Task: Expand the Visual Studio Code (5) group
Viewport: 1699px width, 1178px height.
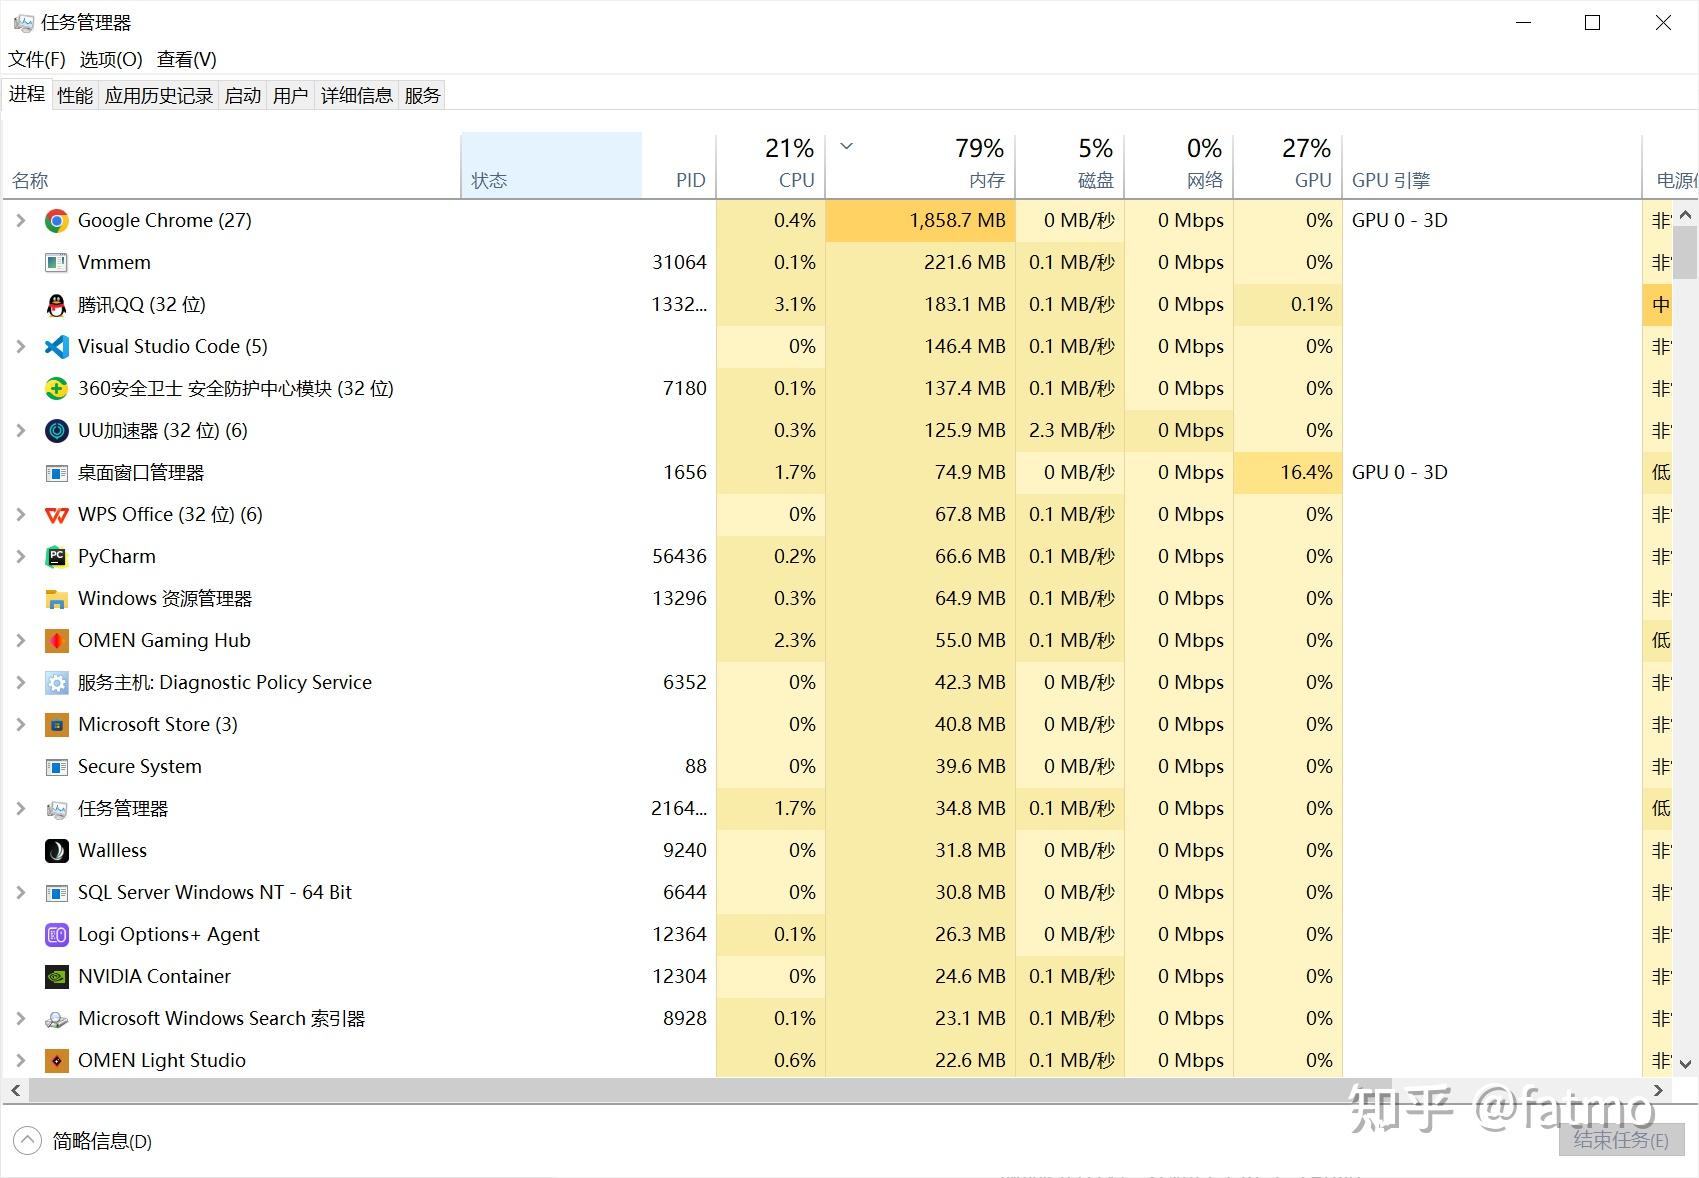Action: click(x=21, y=346)
